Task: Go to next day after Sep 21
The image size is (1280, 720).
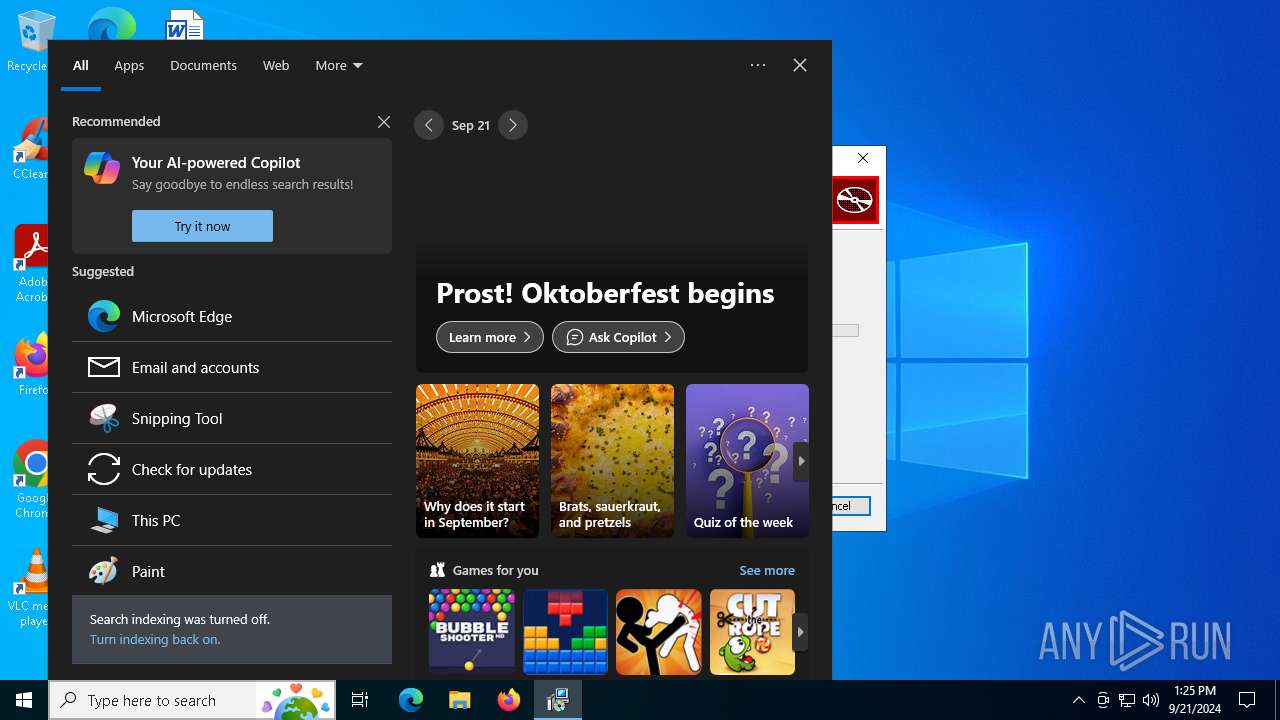Action: pos(513,125)
